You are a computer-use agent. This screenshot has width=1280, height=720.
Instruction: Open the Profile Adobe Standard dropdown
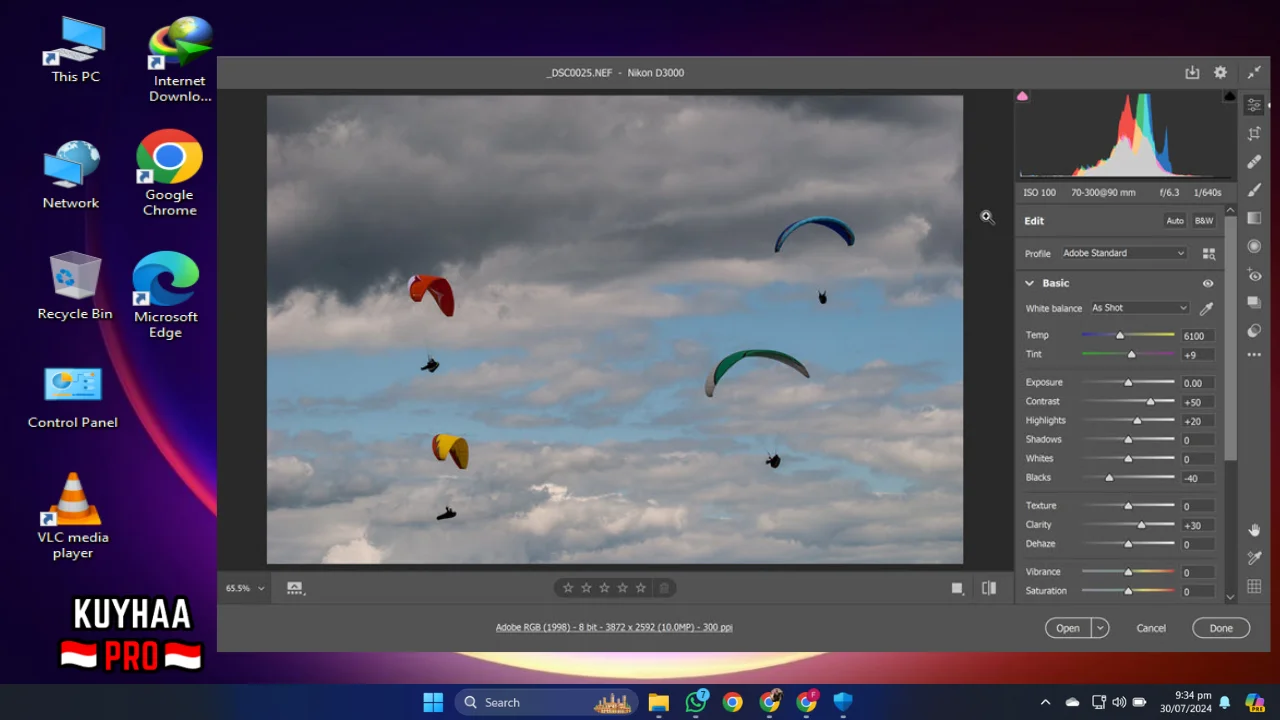click(x=1123, y=253)
